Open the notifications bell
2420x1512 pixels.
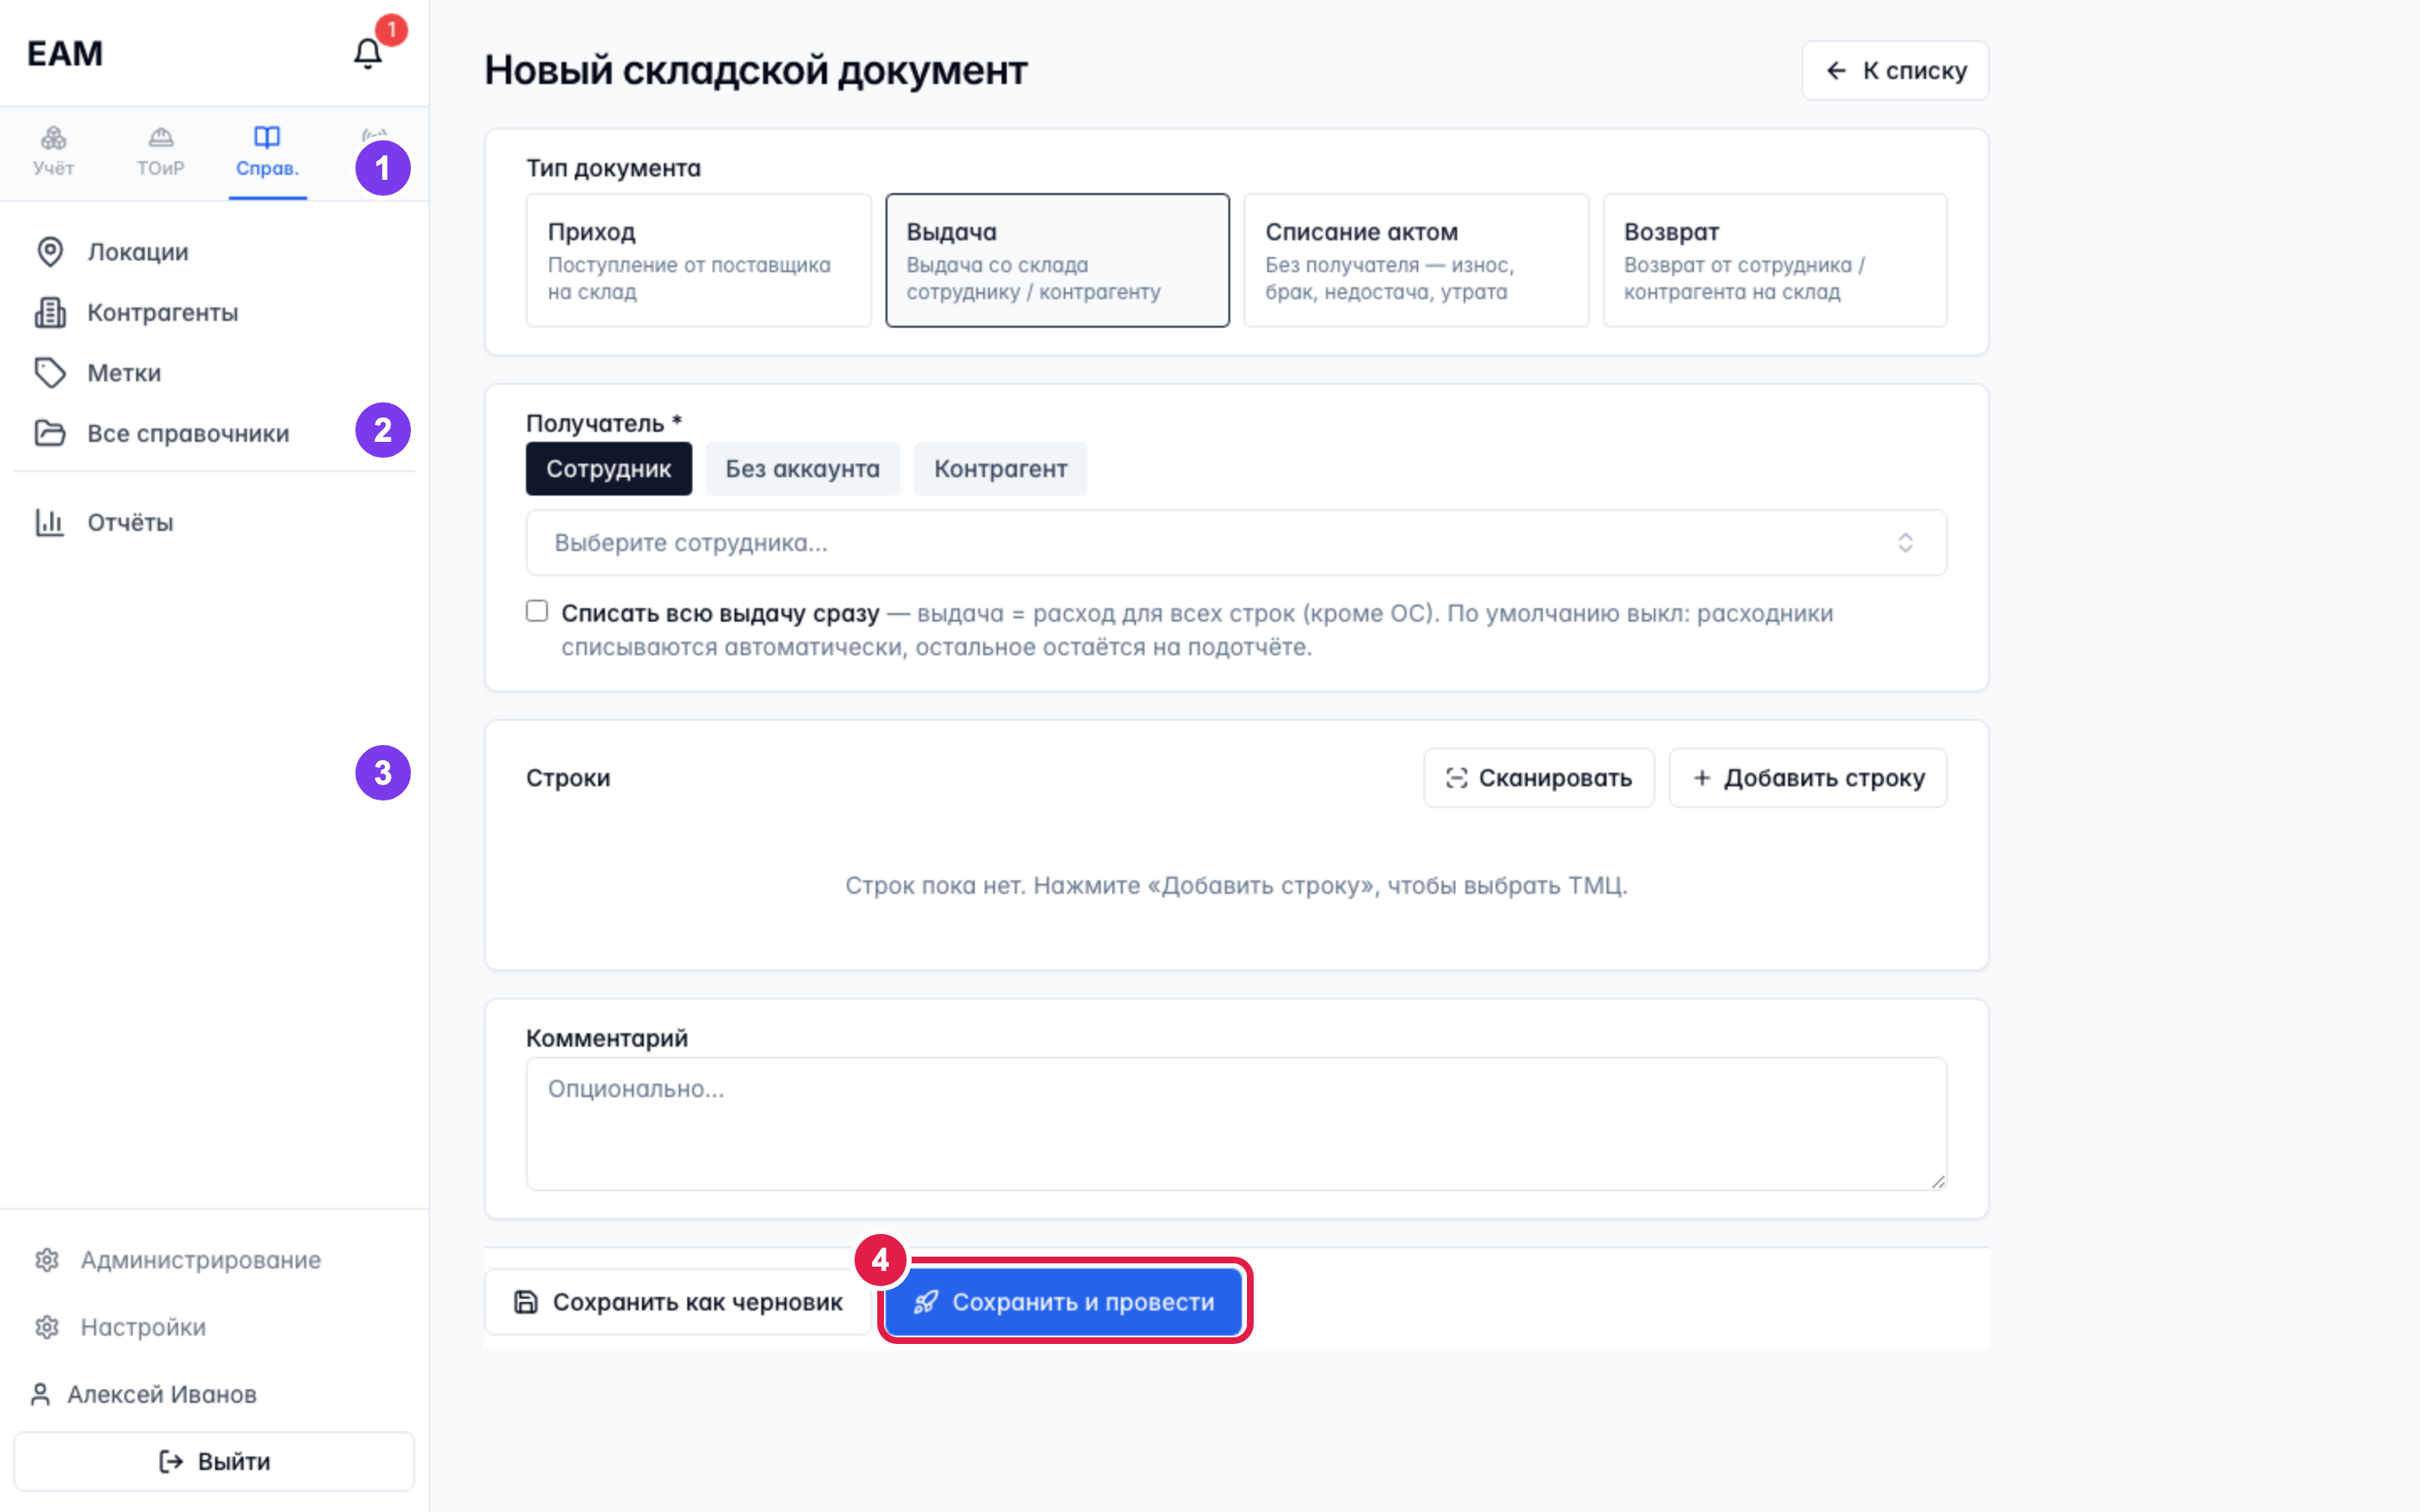368,53
